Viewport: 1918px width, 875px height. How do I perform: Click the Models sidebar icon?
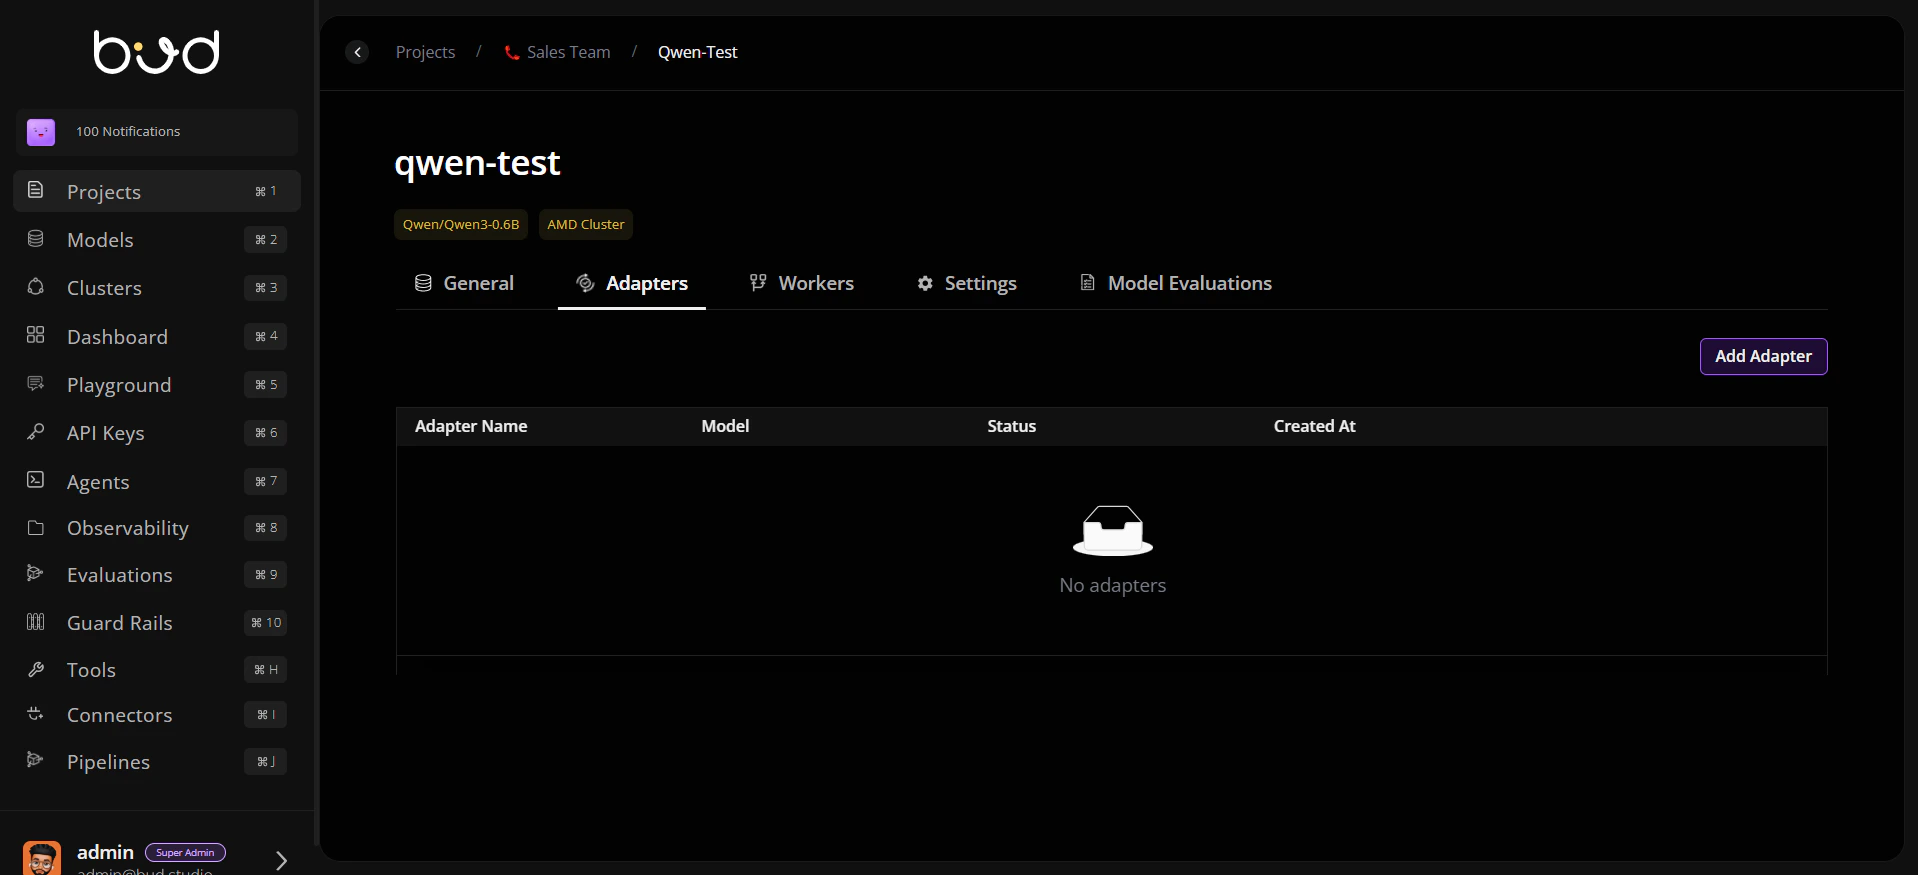[x=36, y=239]
